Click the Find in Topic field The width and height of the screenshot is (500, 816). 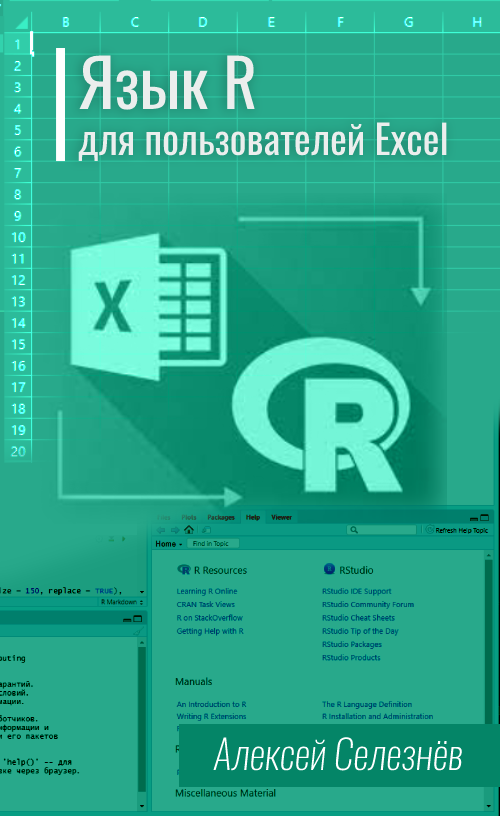point(212,543)
